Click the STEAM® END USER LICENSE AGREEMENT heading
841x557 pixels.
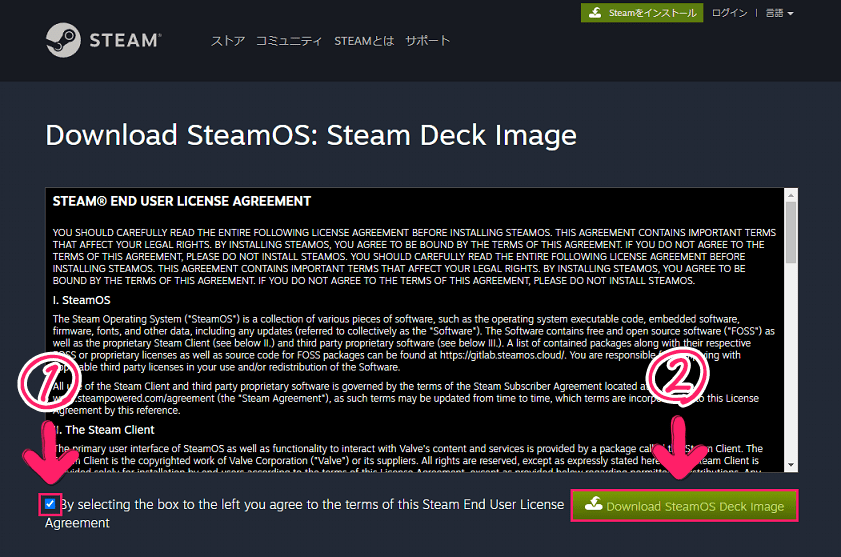click(x=182, y=201)
